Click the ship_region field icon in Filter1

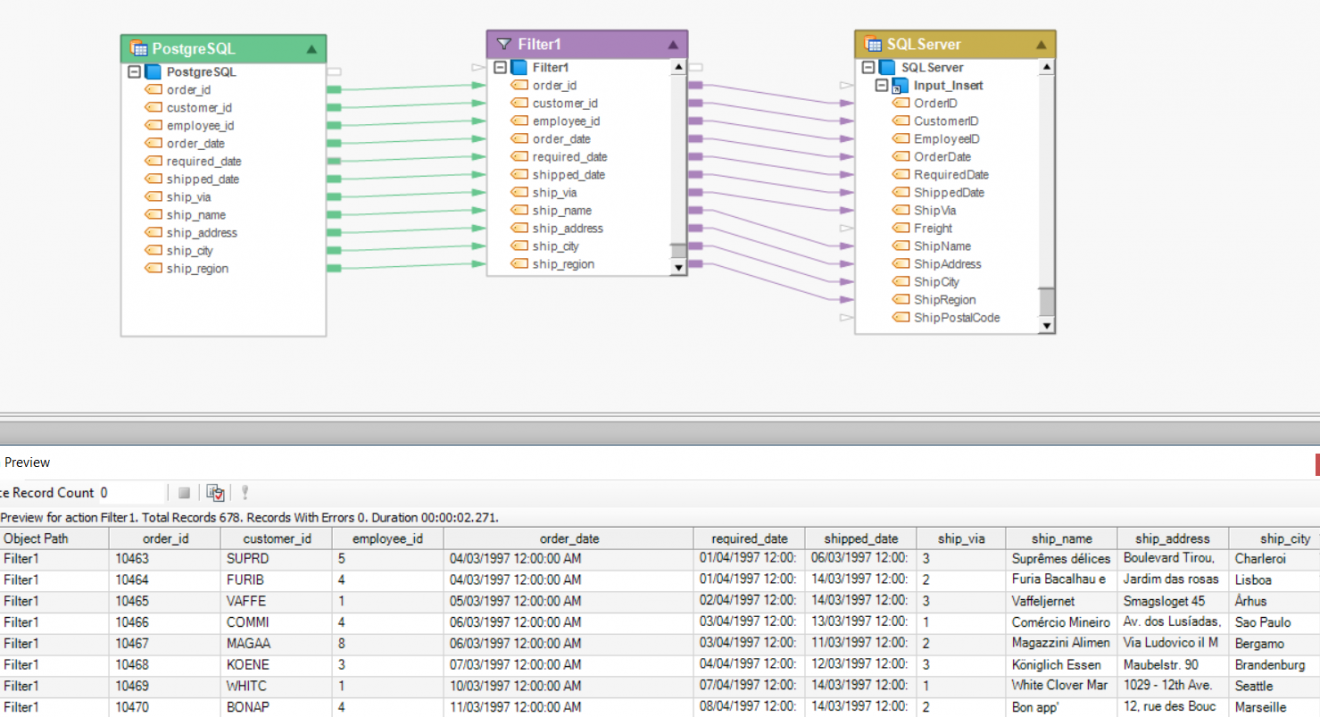click(x=517, y=264)
